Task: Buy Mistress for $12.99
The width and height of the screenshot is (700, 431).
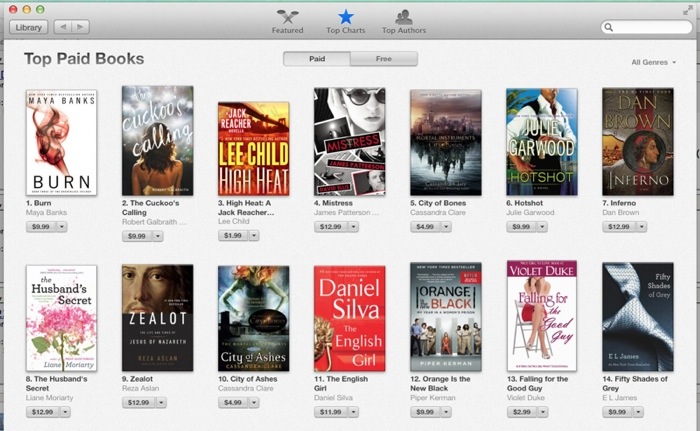Action: (x=330, y=227)
